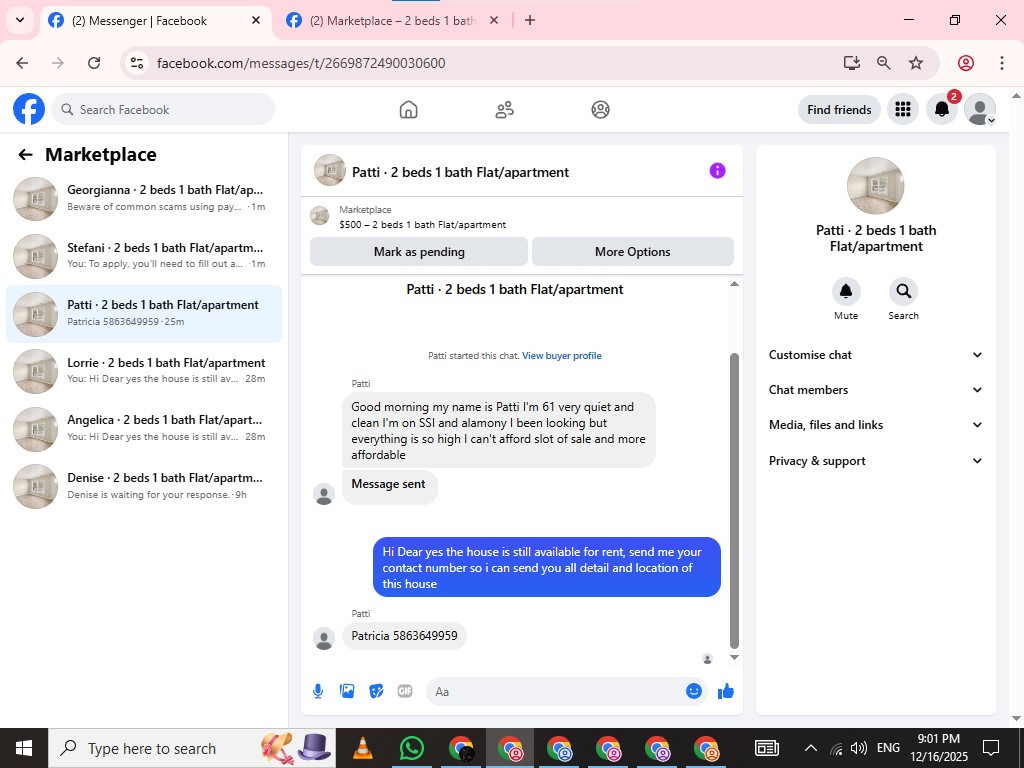Image resolution: width=1024 pixels, height=768 pixels.
Task: Go back in browser history
Action: (22, 63)
